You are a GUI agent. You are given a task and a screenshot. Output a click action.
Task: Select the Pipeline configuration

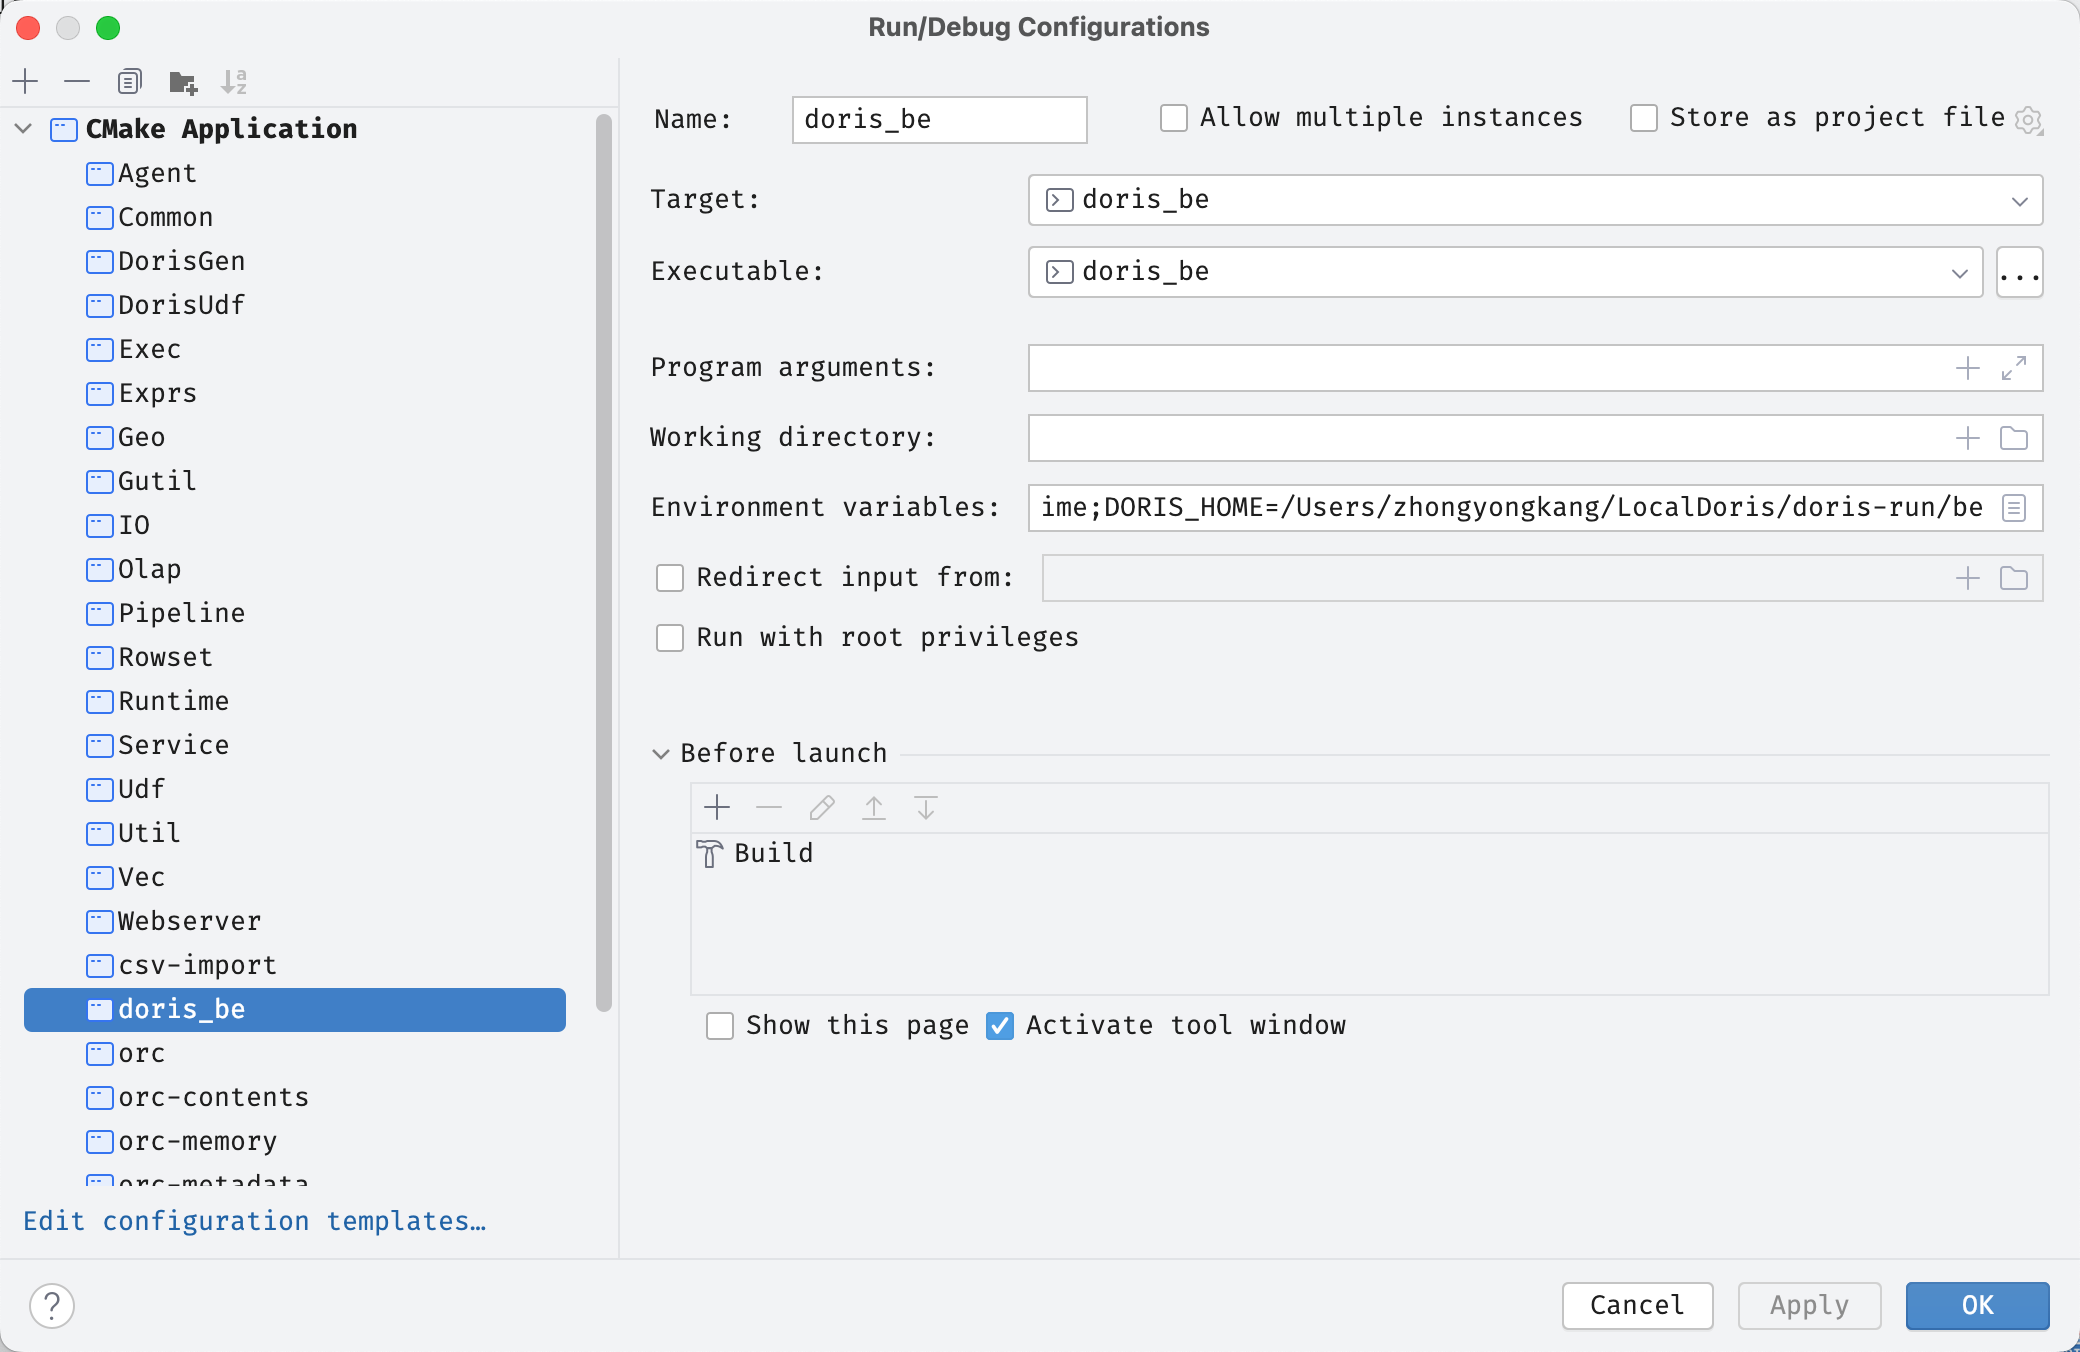(181, 613)
